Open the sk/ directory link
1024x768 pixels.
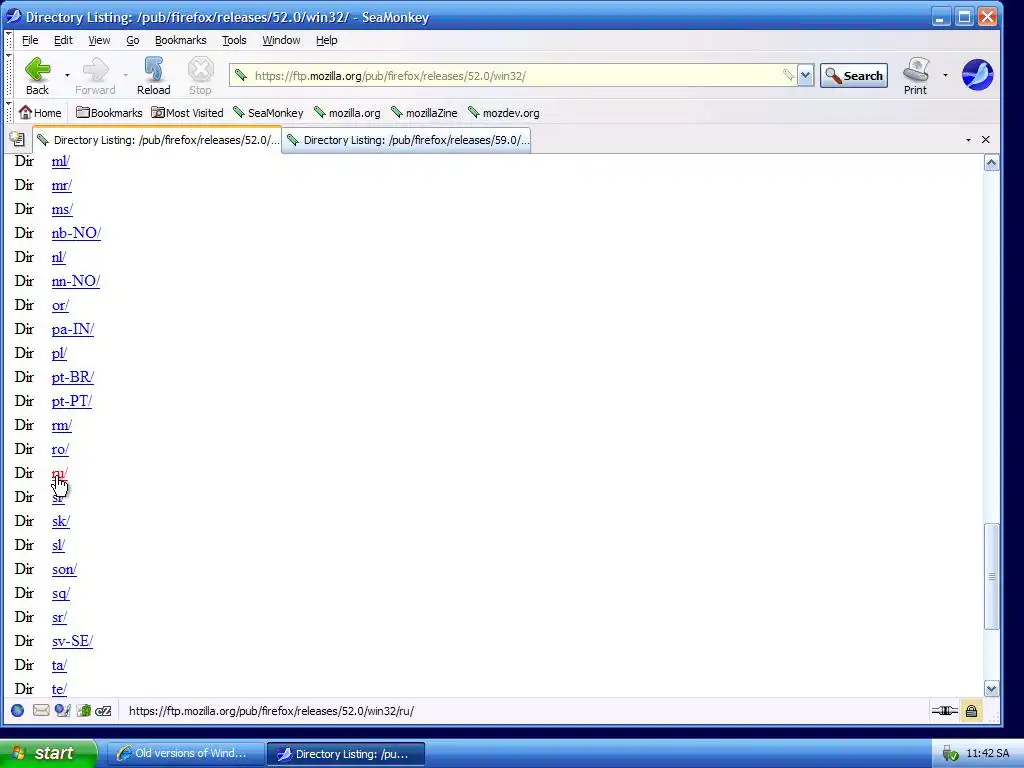tap(61, 521)
